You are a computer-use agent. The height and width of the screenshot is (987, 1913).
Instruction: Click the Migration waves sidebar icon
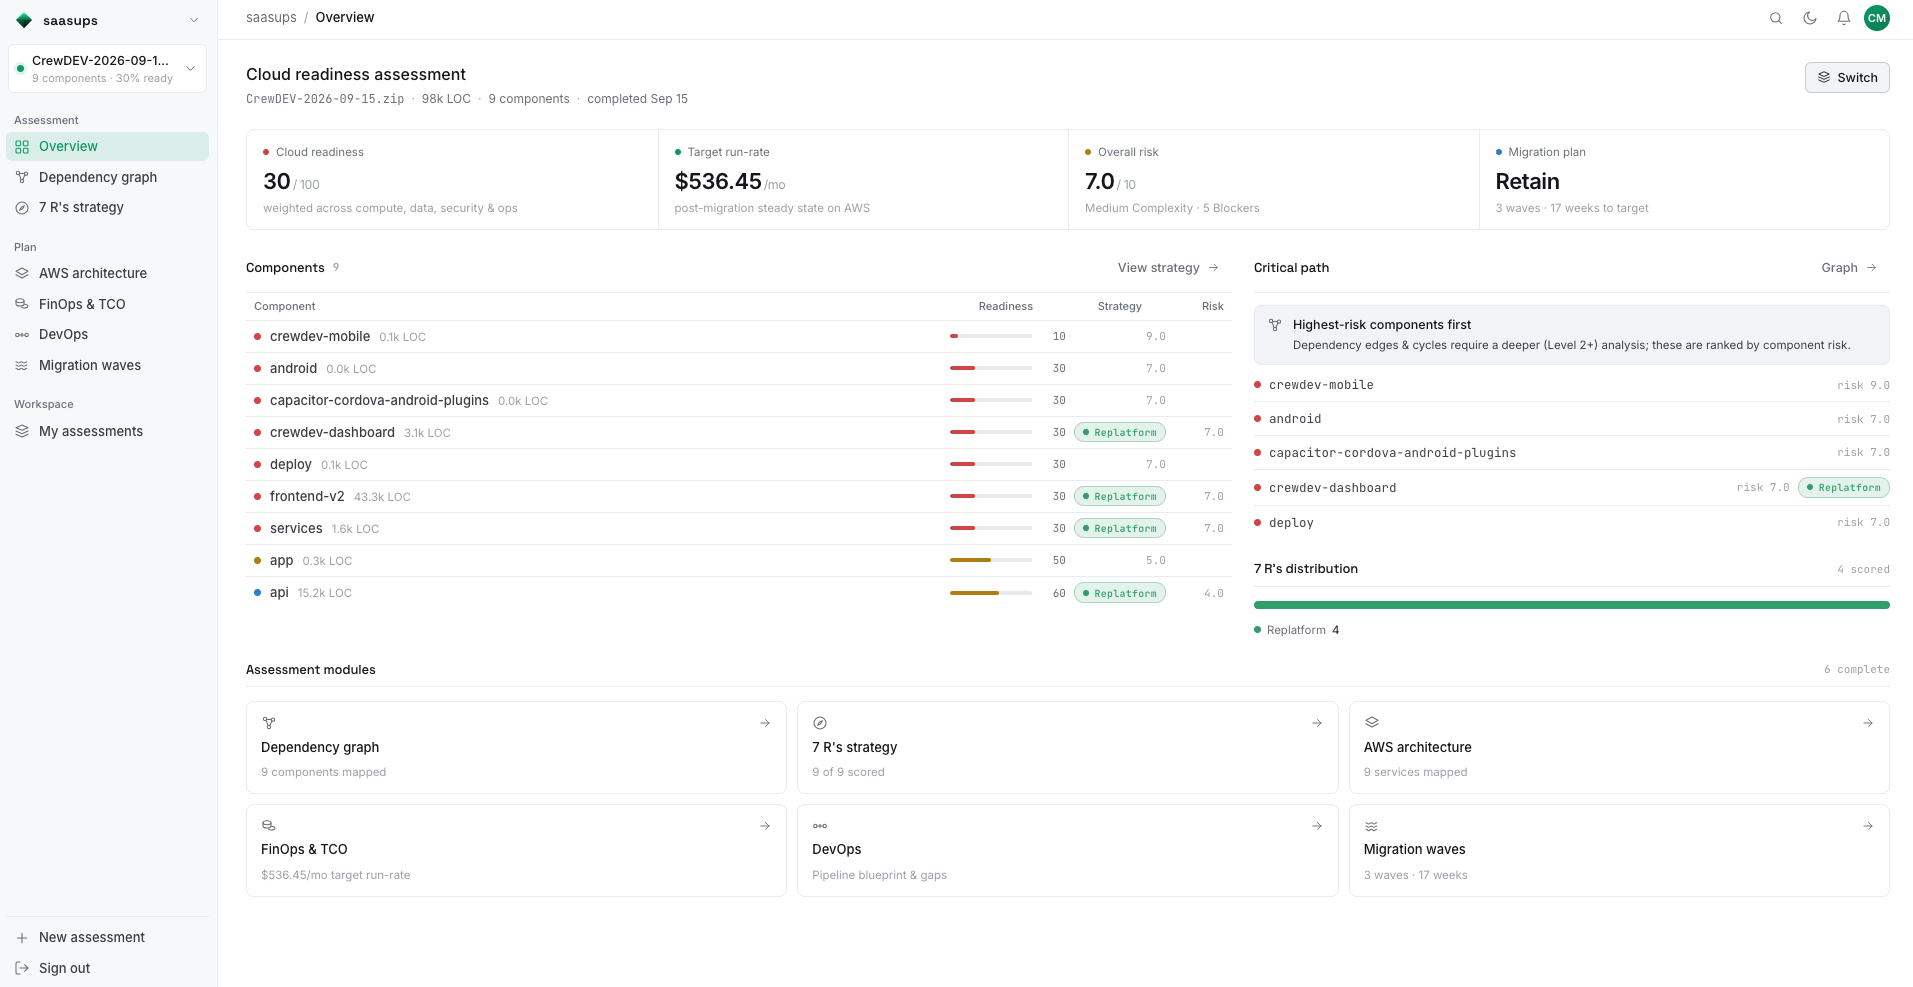22,365
